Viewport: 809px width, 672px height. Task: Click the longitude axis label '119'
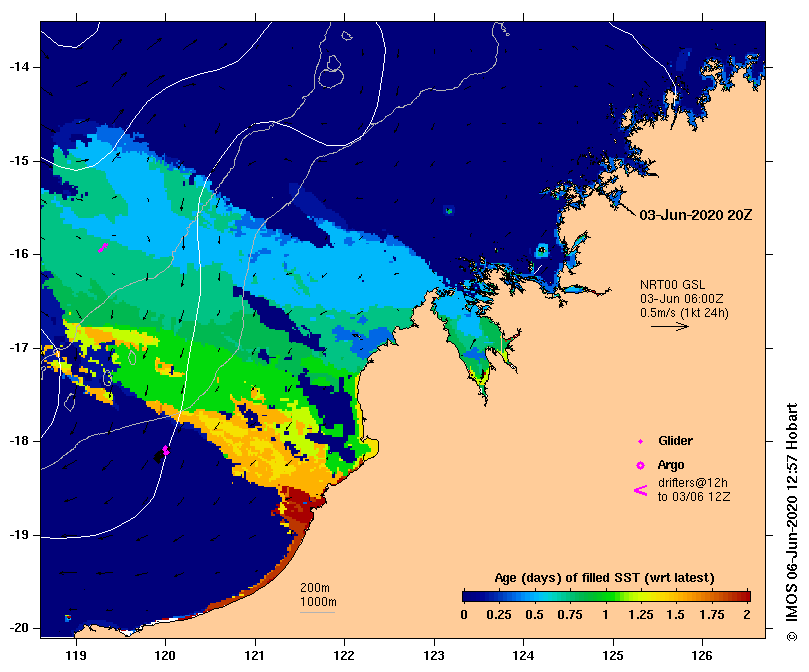coord(76,655)
